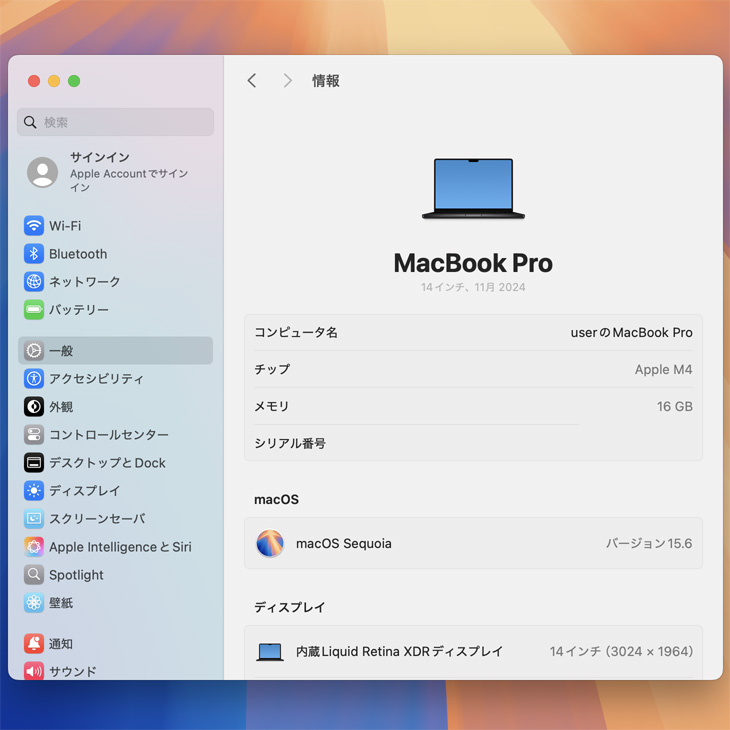Click the 情報 page title

coord(326,81)
